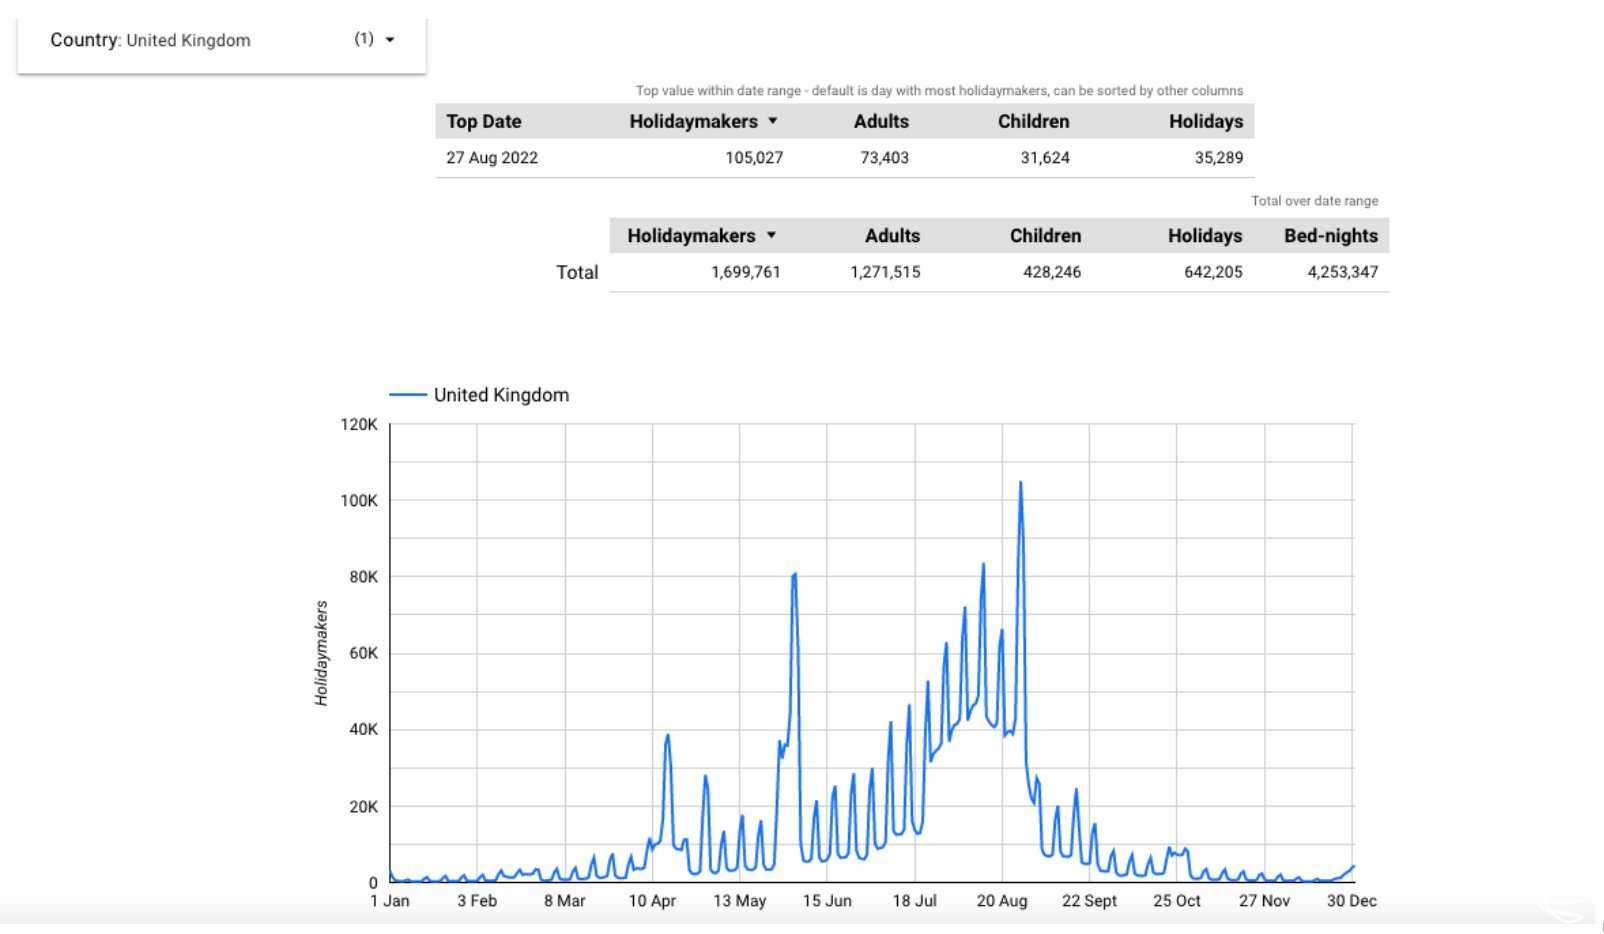Sort Top Date table by Adults
This screenshot has height=934, width=1604.
click(881, 121)
